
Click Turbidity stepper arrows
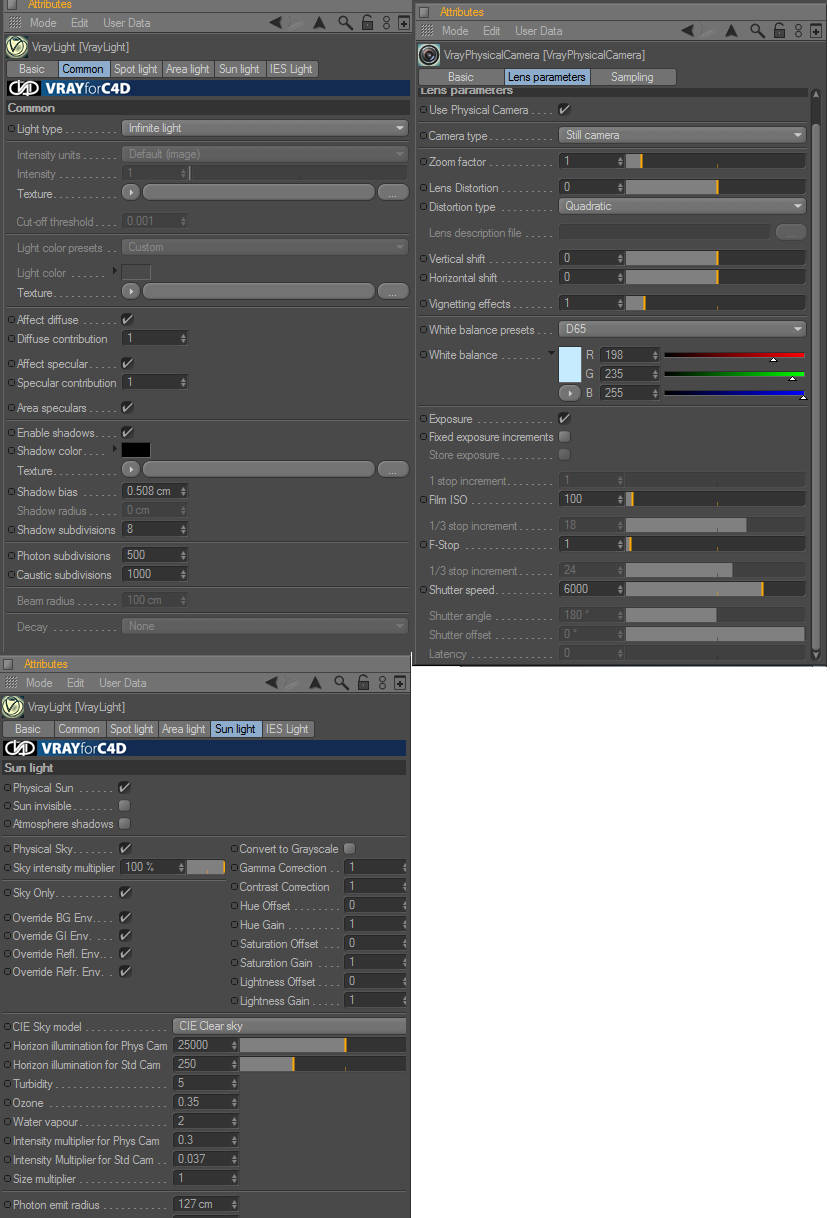pyautogui.click(x=233, y=1083)
